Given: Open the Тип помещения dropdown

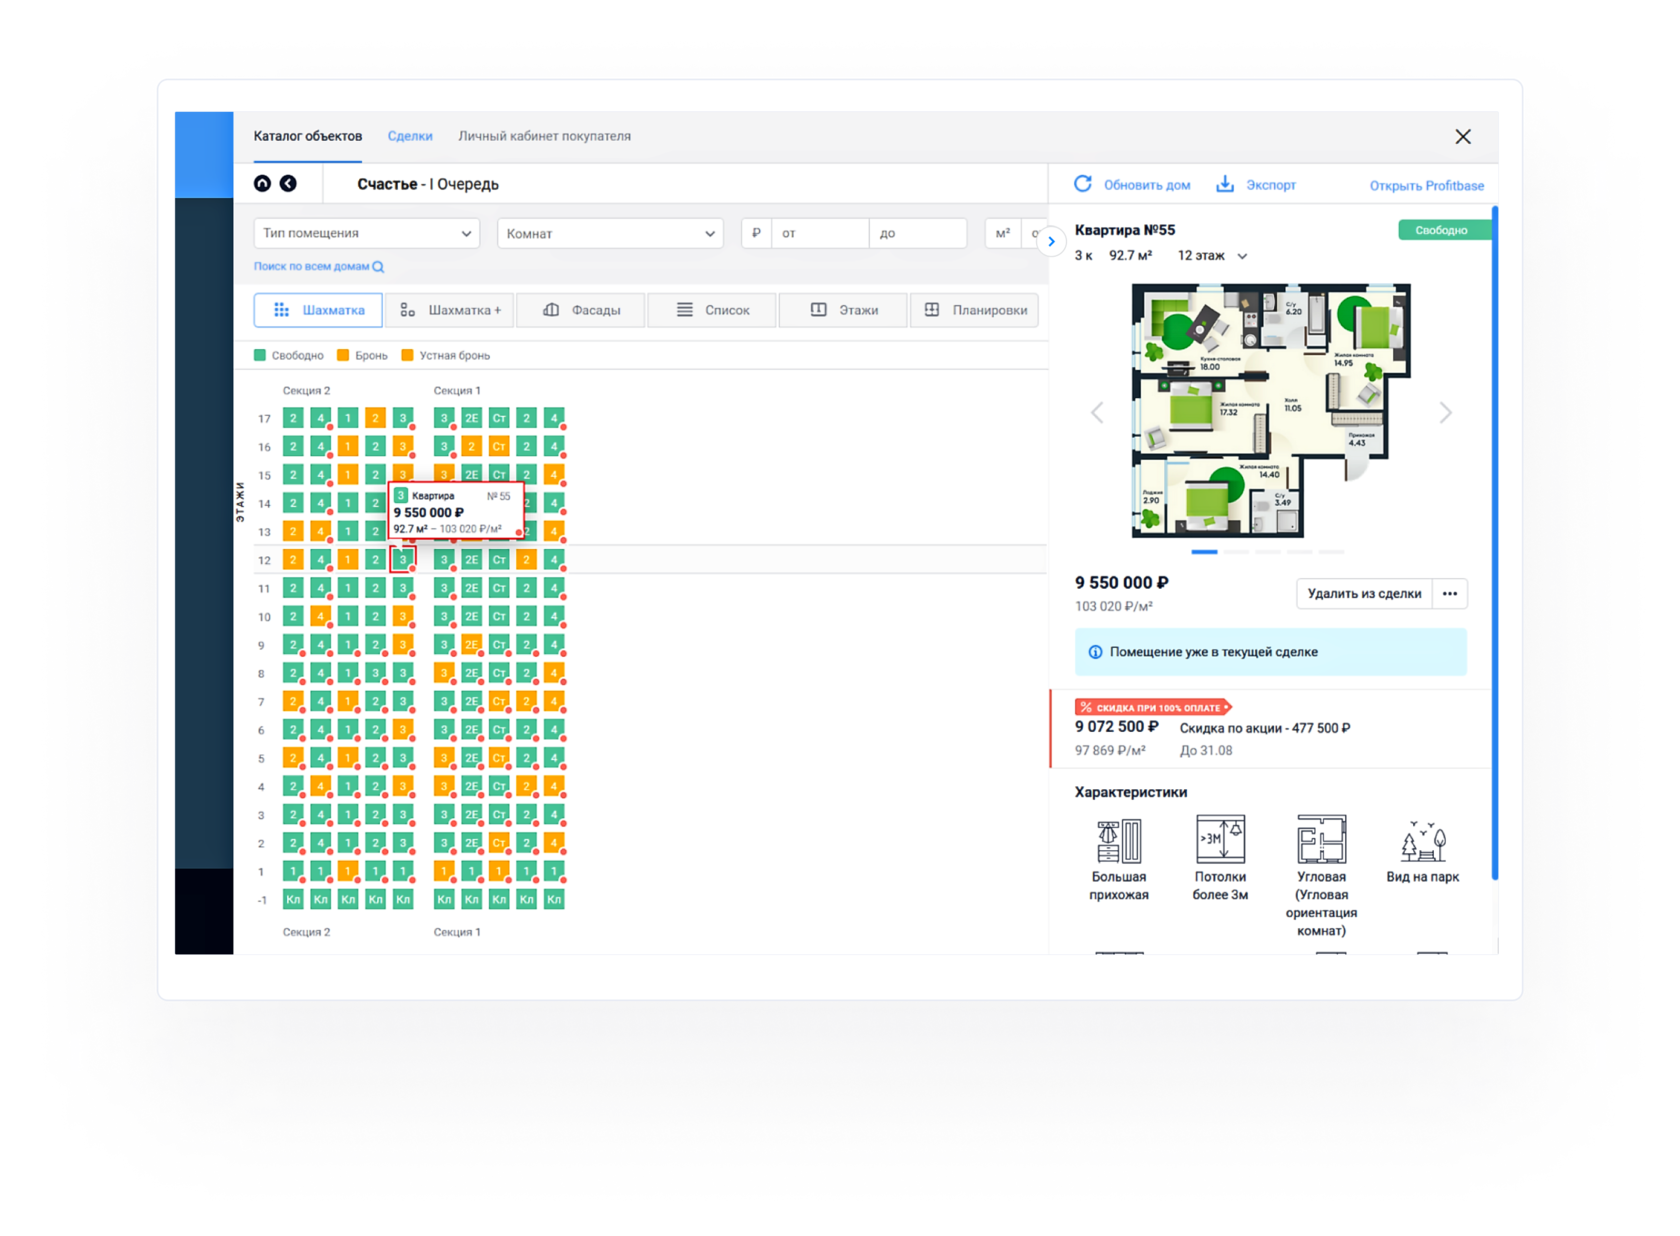Looking at the screenshot, I should (x=367, y=233).
